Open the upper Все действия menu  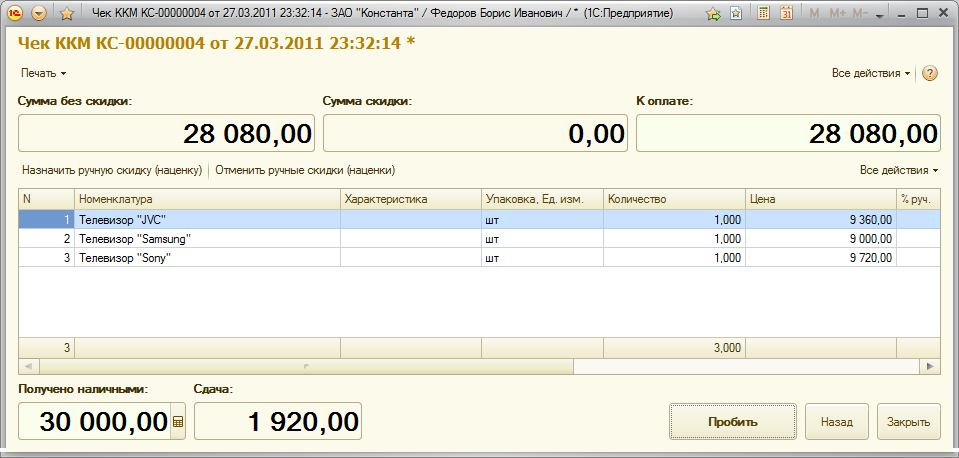coord(872,73)
